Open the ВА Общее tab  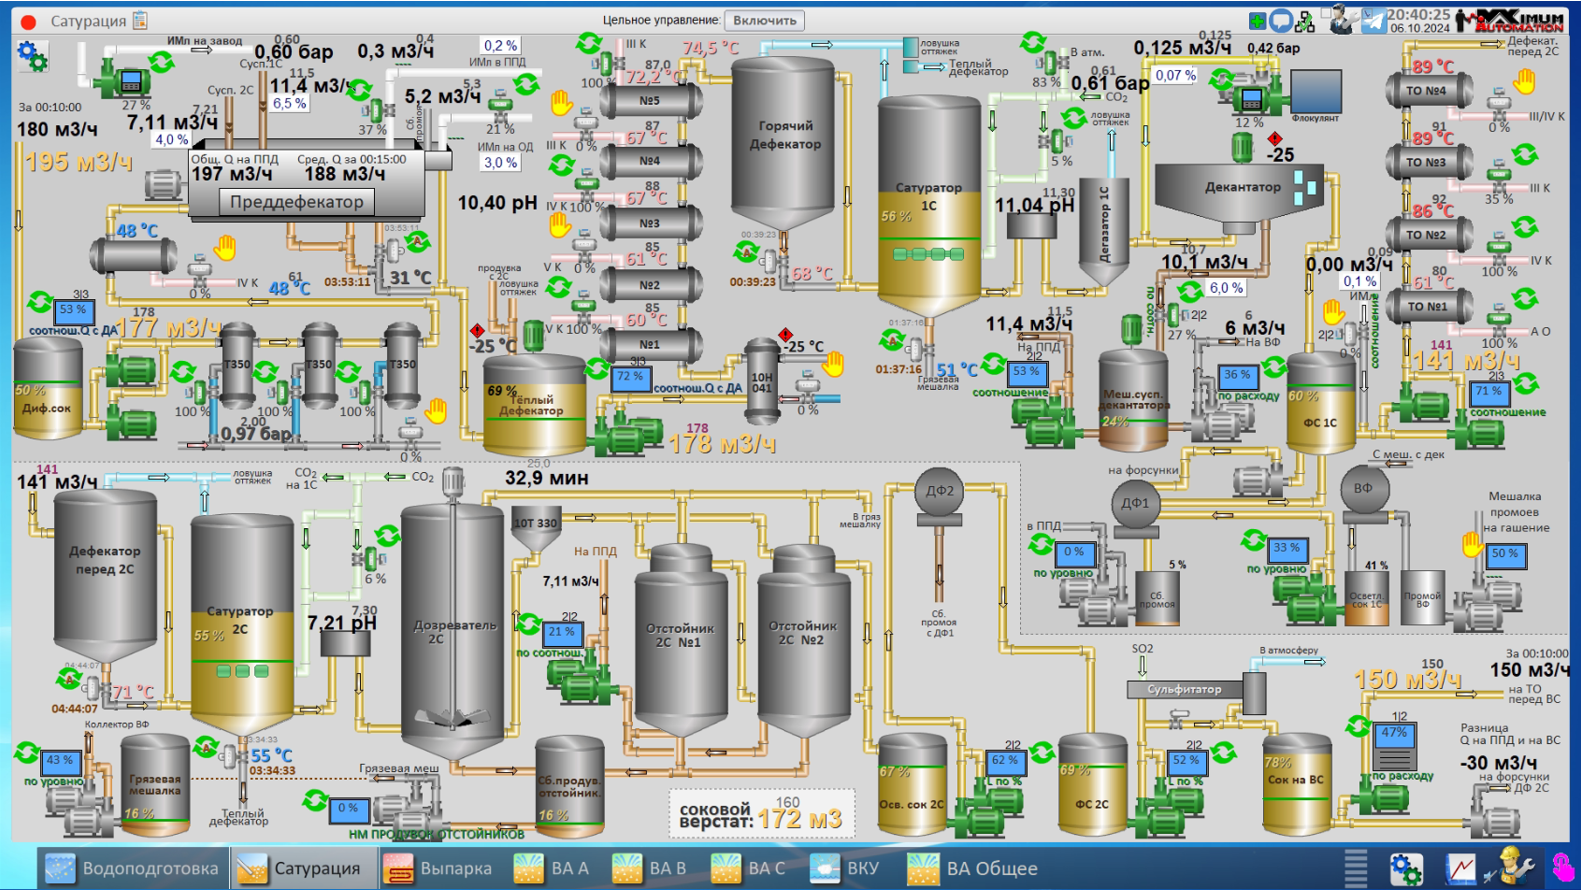(x=973, y=868)
